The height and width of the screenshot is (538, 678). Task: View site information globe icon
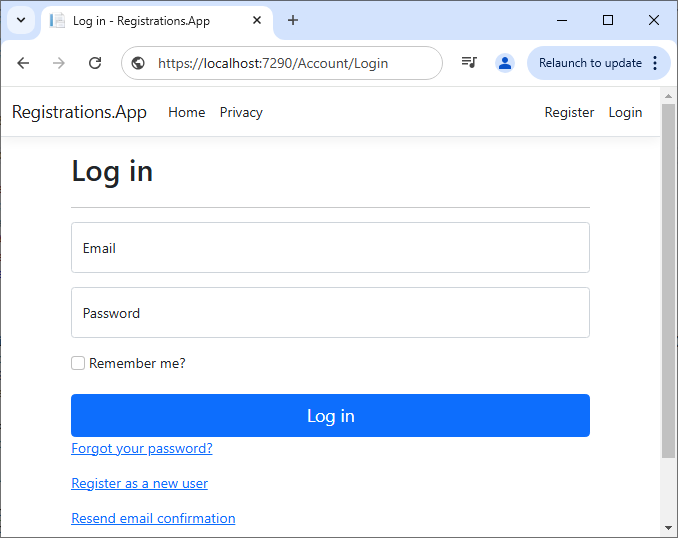[x=138, y=63]
